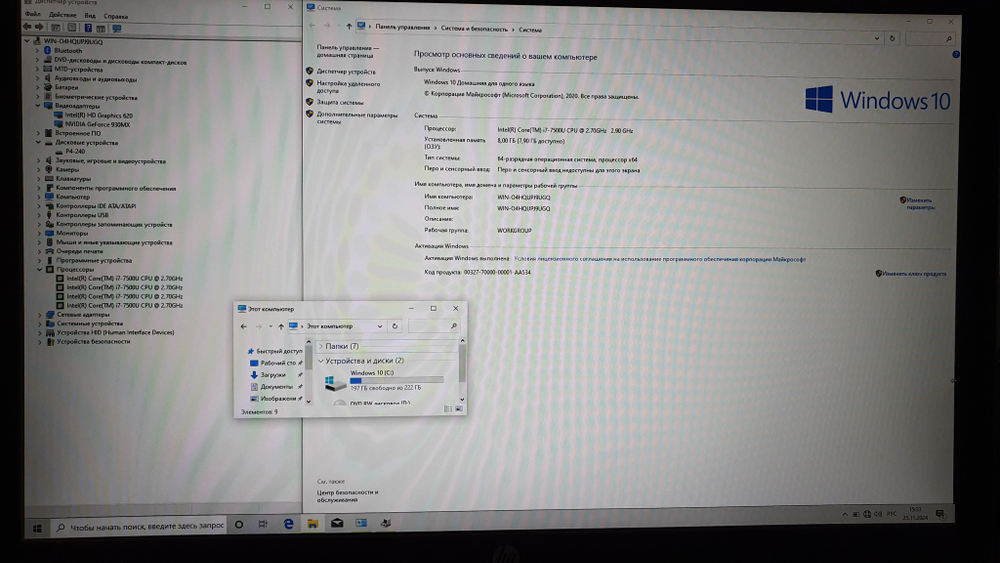Screen dimensions: 1000x563
Task: Select Intel(R) HD Graphics 620 device
Action: (99, 115)
